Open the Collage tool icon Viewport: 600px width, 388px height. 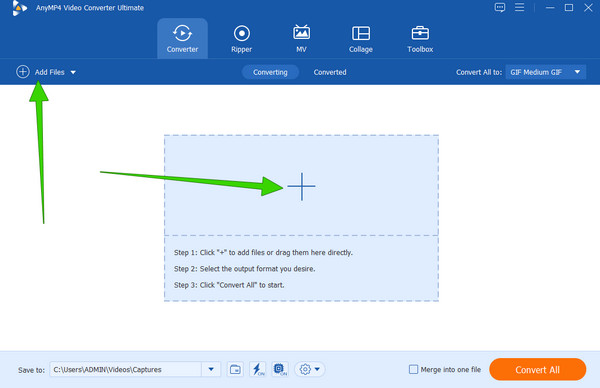coord(360,33)
